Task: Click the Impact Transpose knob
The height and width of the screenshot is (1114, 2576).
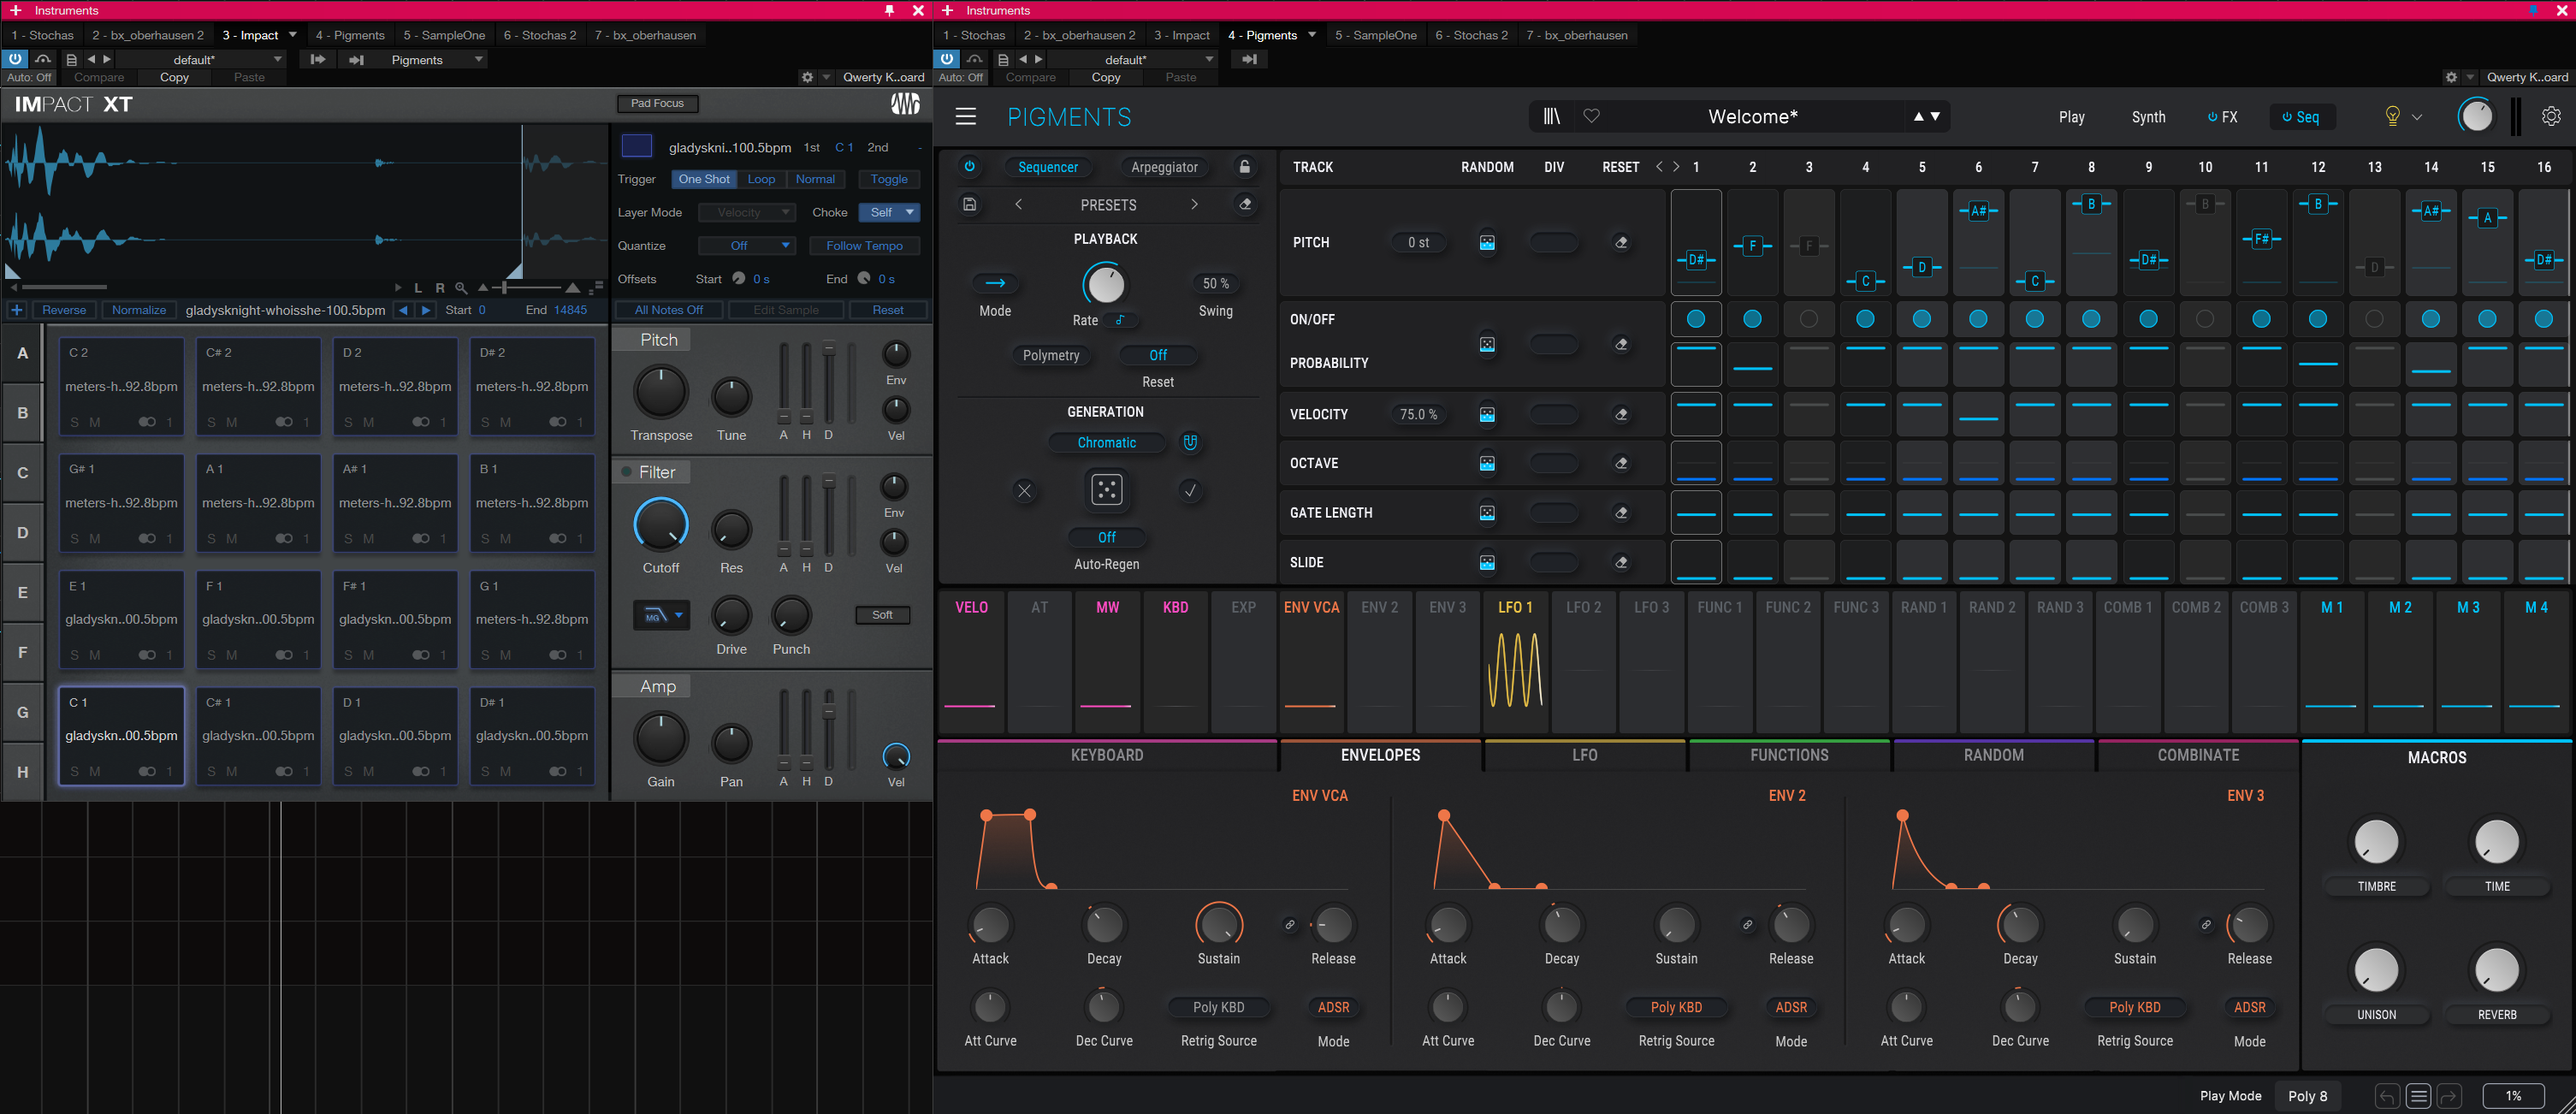Action: coord(661,391)
